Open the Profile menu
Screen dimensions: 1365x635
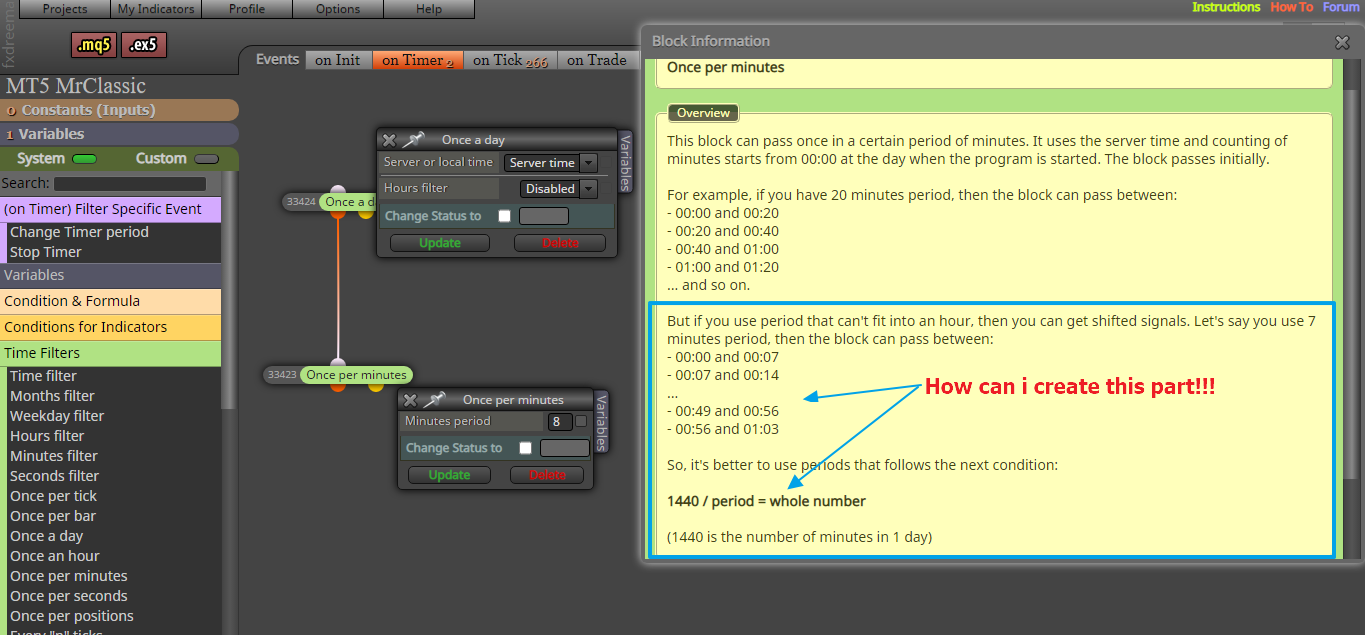[x=247, y=9]
